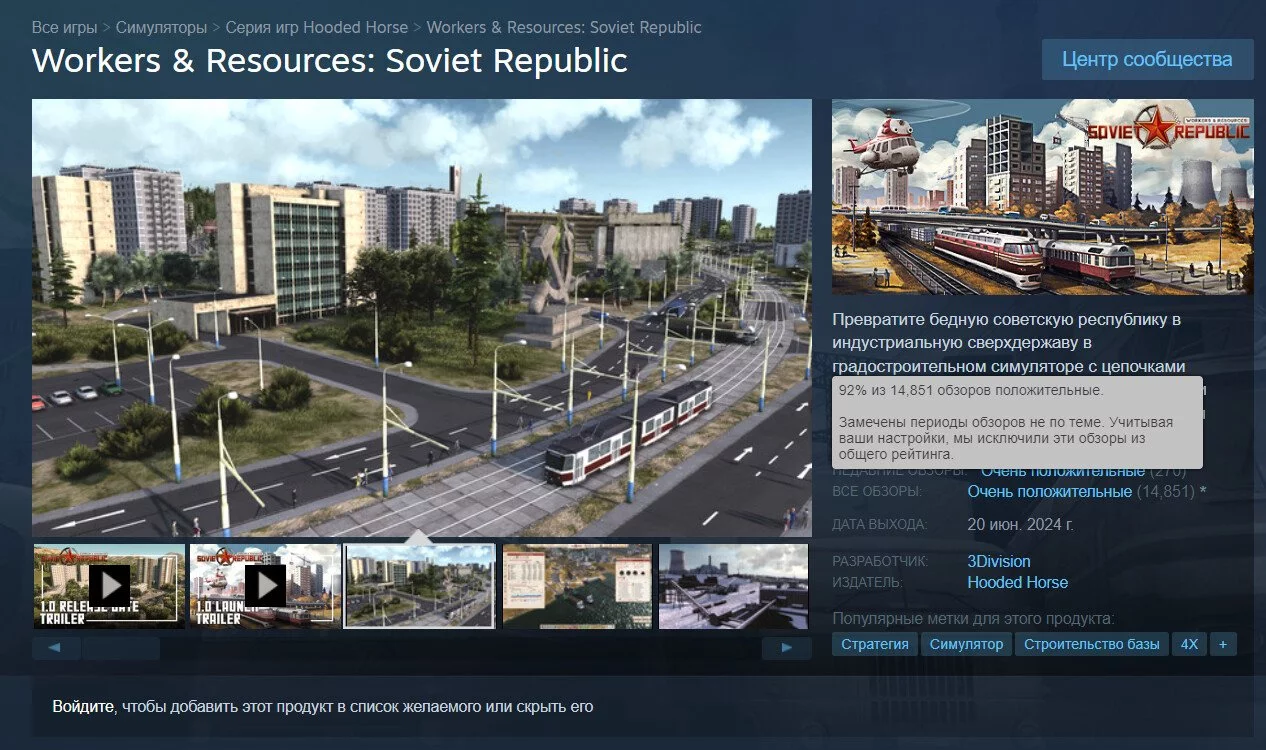Screen dimensions: 1266x750
Task: Open 'Очень положительные' link beside 'ВСЕ ОБЗОРЫ'
Action: [1050, 492]
